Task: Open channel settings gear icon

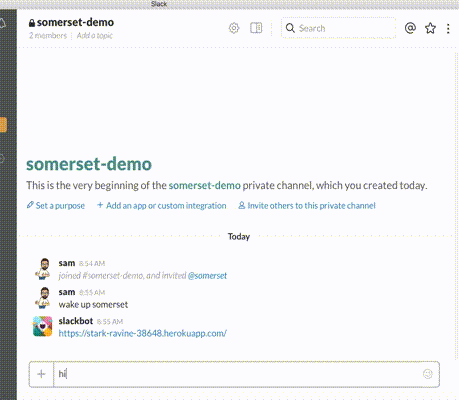Action: pyautogui.click(x=234, y=28)
